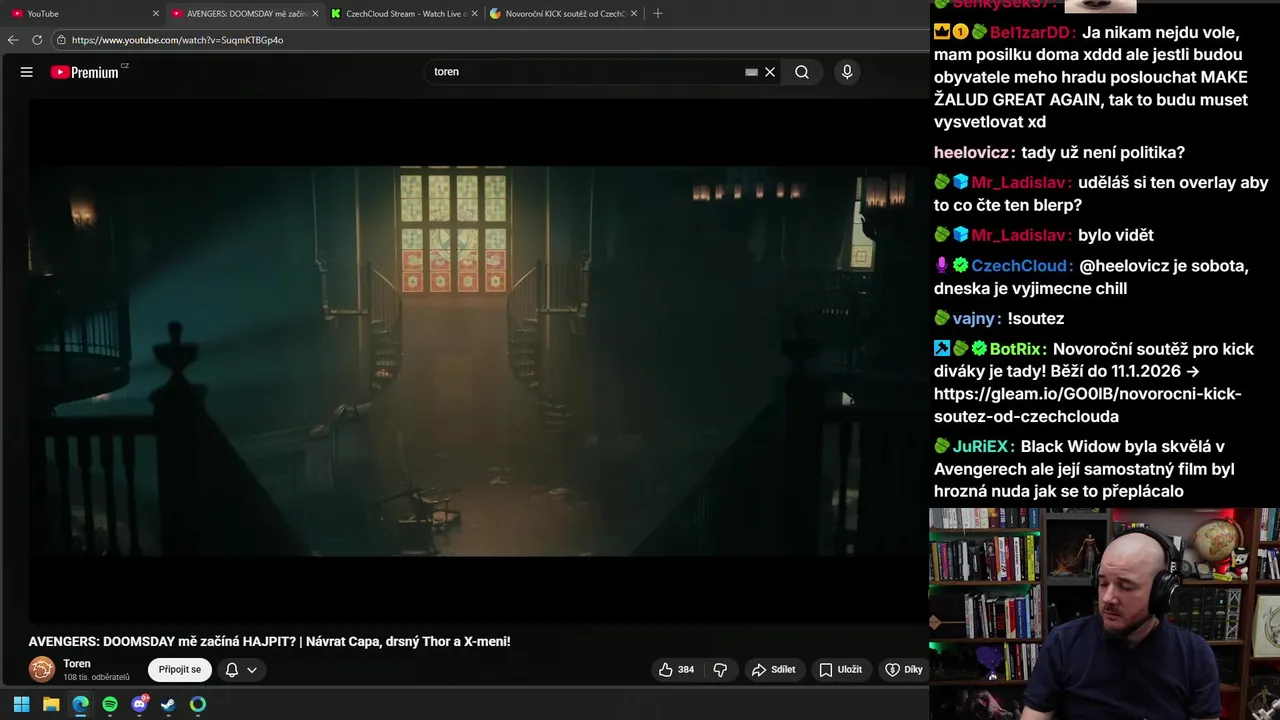
Task: Click the @heelovicz mention in CzechCloud's message
Action: point(1126,266)
